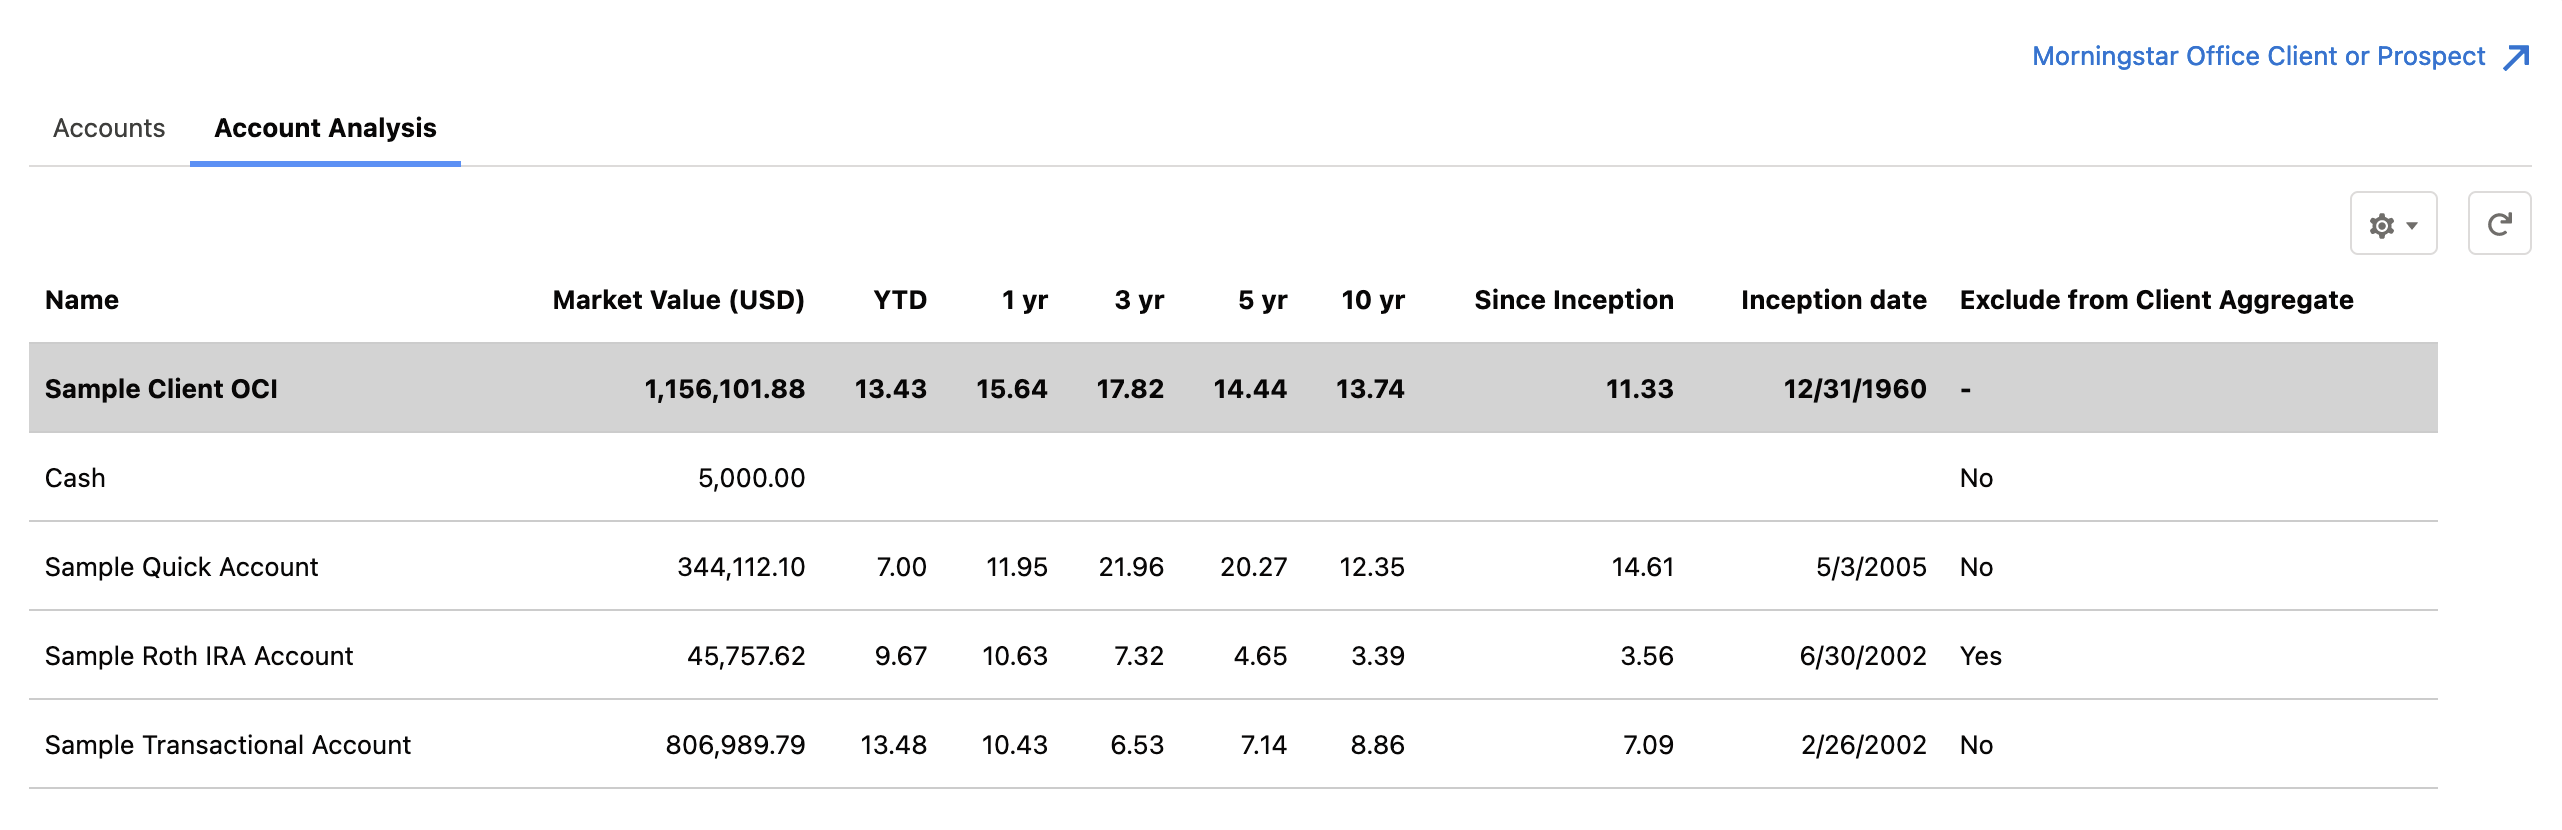Click the Exclude from Client Aggregate header
The width and height of the screenshot is (2562, 830).
click(x=2156, y=300)
